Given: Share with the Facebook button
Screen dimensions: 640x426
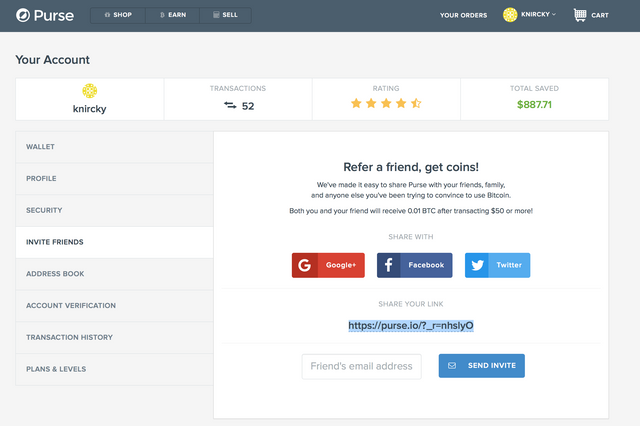Looking at the screenshot, I should (414, 265).
